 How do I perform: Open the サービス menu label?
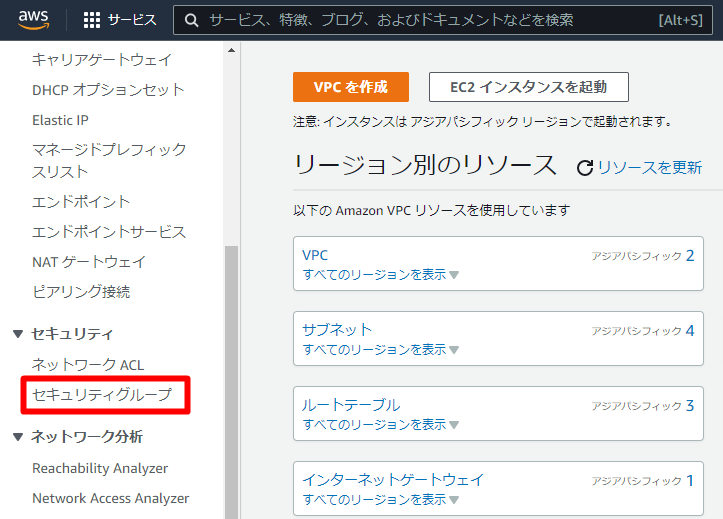click(132, 20)
